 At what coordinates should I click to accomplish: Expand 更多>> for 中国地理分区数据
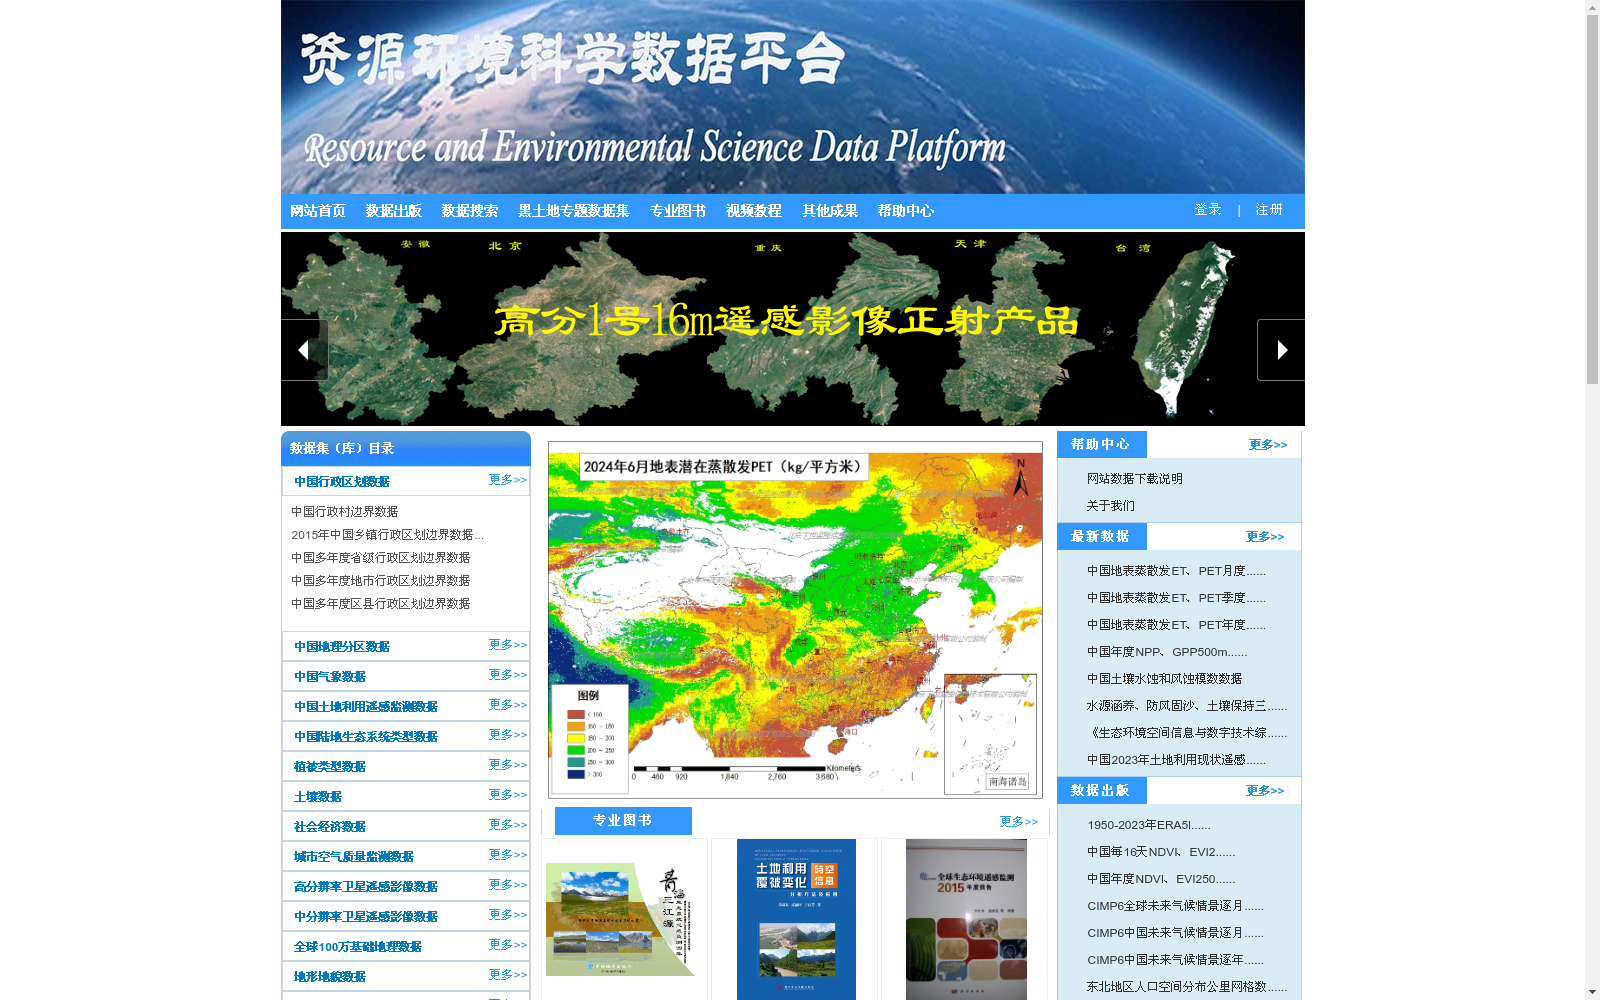[508, 645]
